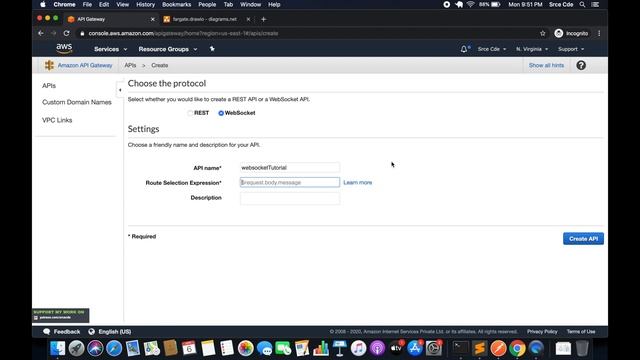Open Photos from the dock
This screenshot has height=360, width=640.
[246, 348]
